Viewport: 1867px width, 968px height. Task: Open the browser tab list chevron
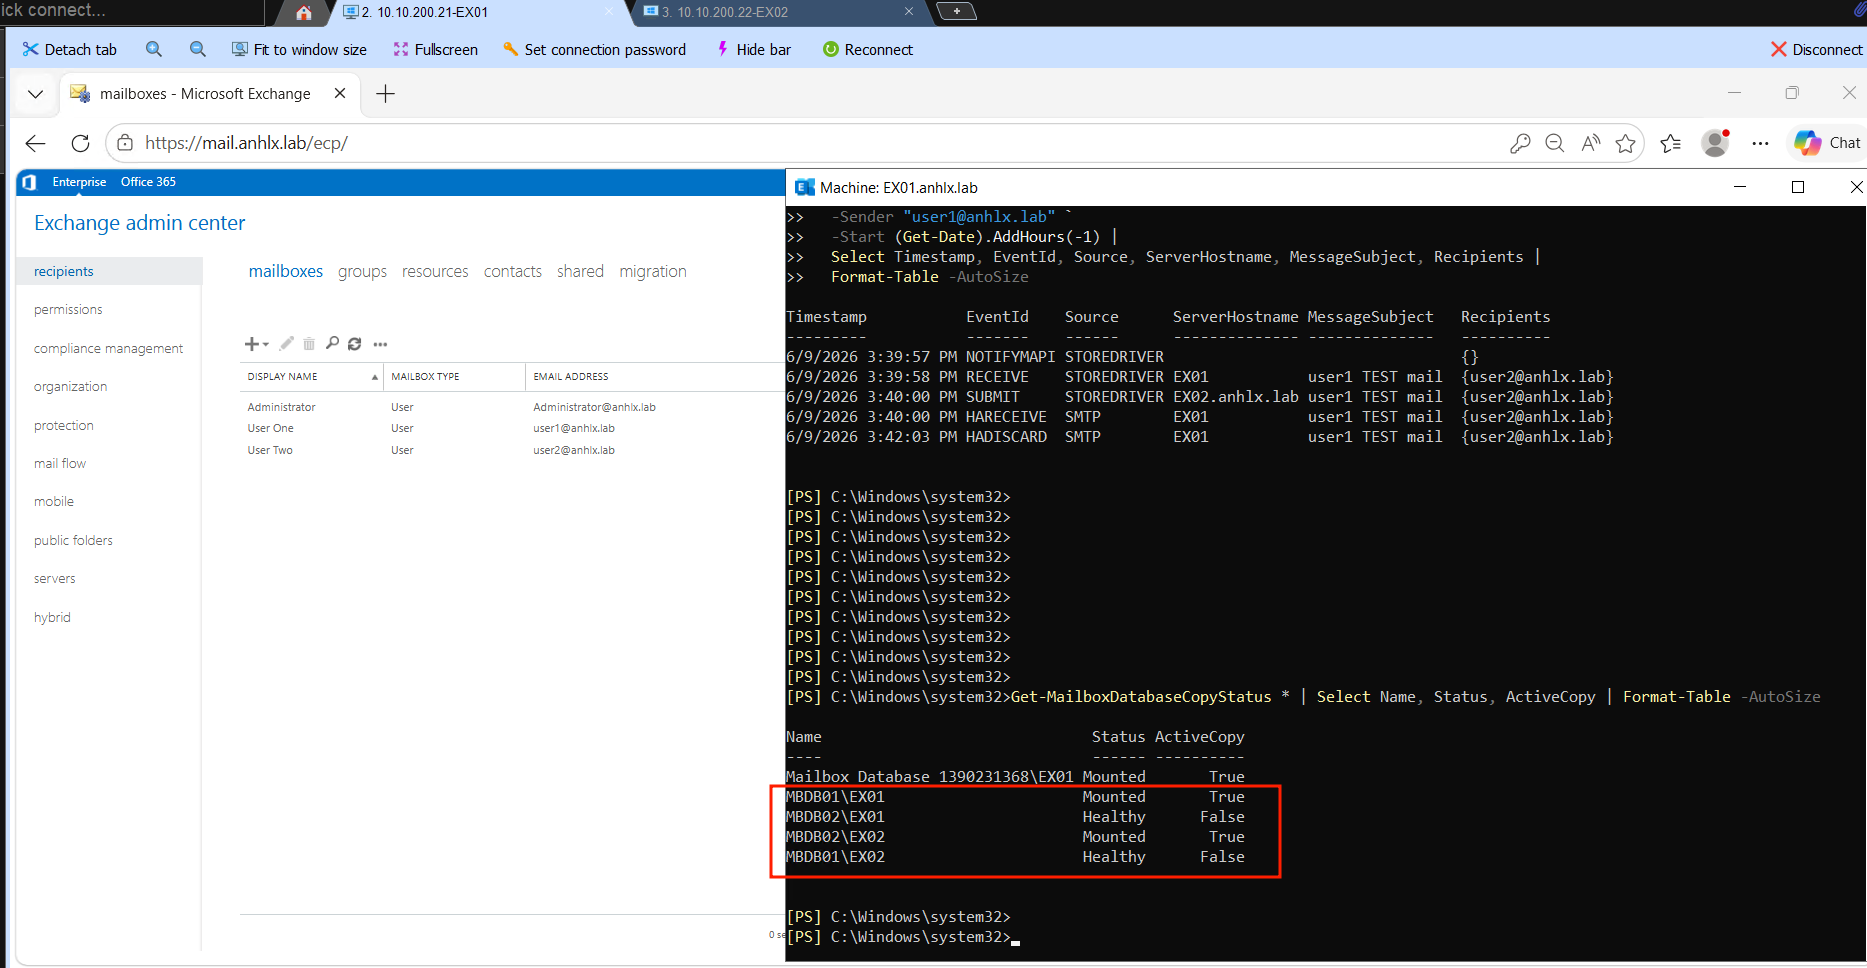click(x=36, y=94)
